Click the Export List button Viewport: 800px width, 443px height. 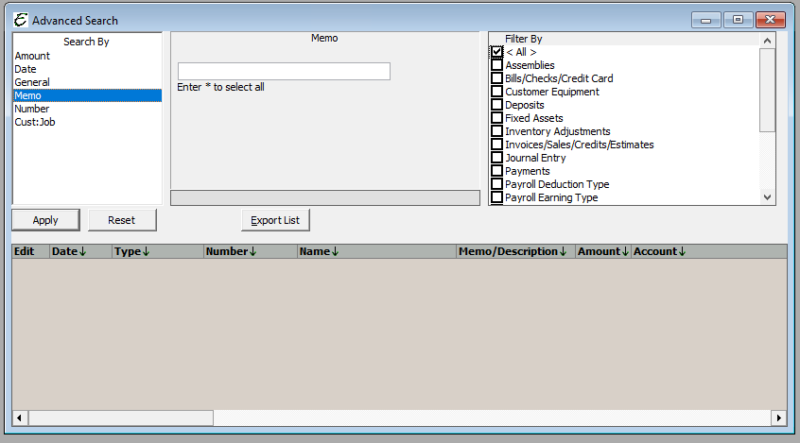[276, 220]
